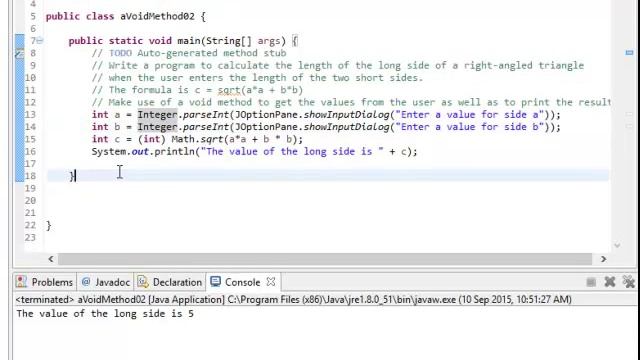Click the terminated launch description line

pyautogui.click(x=293, y=300)
